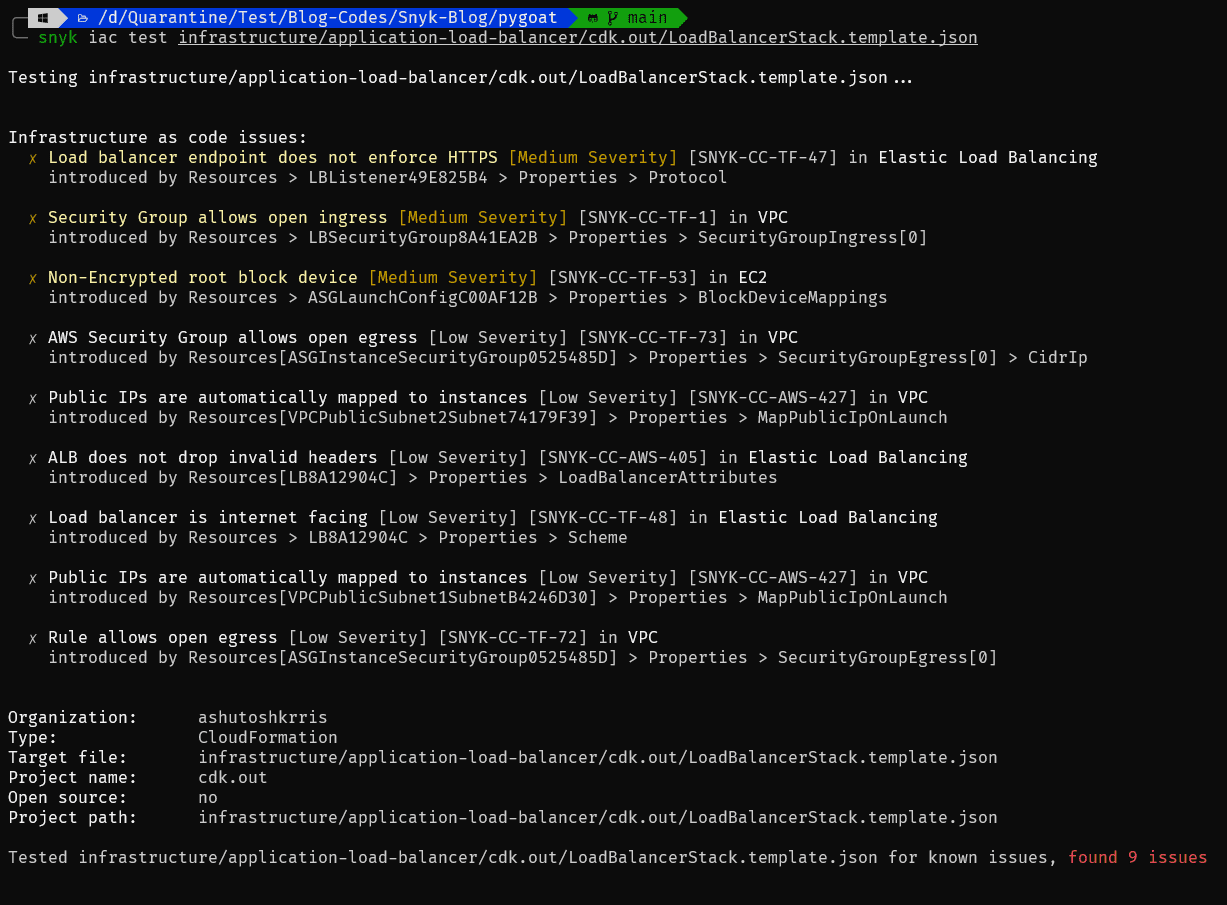Viewport: 1227px width, 905px height.
Task: Click the LBSecurityGroup8A41EA2B resource path line
Action: pyautogui.click(x=488, y=237)
